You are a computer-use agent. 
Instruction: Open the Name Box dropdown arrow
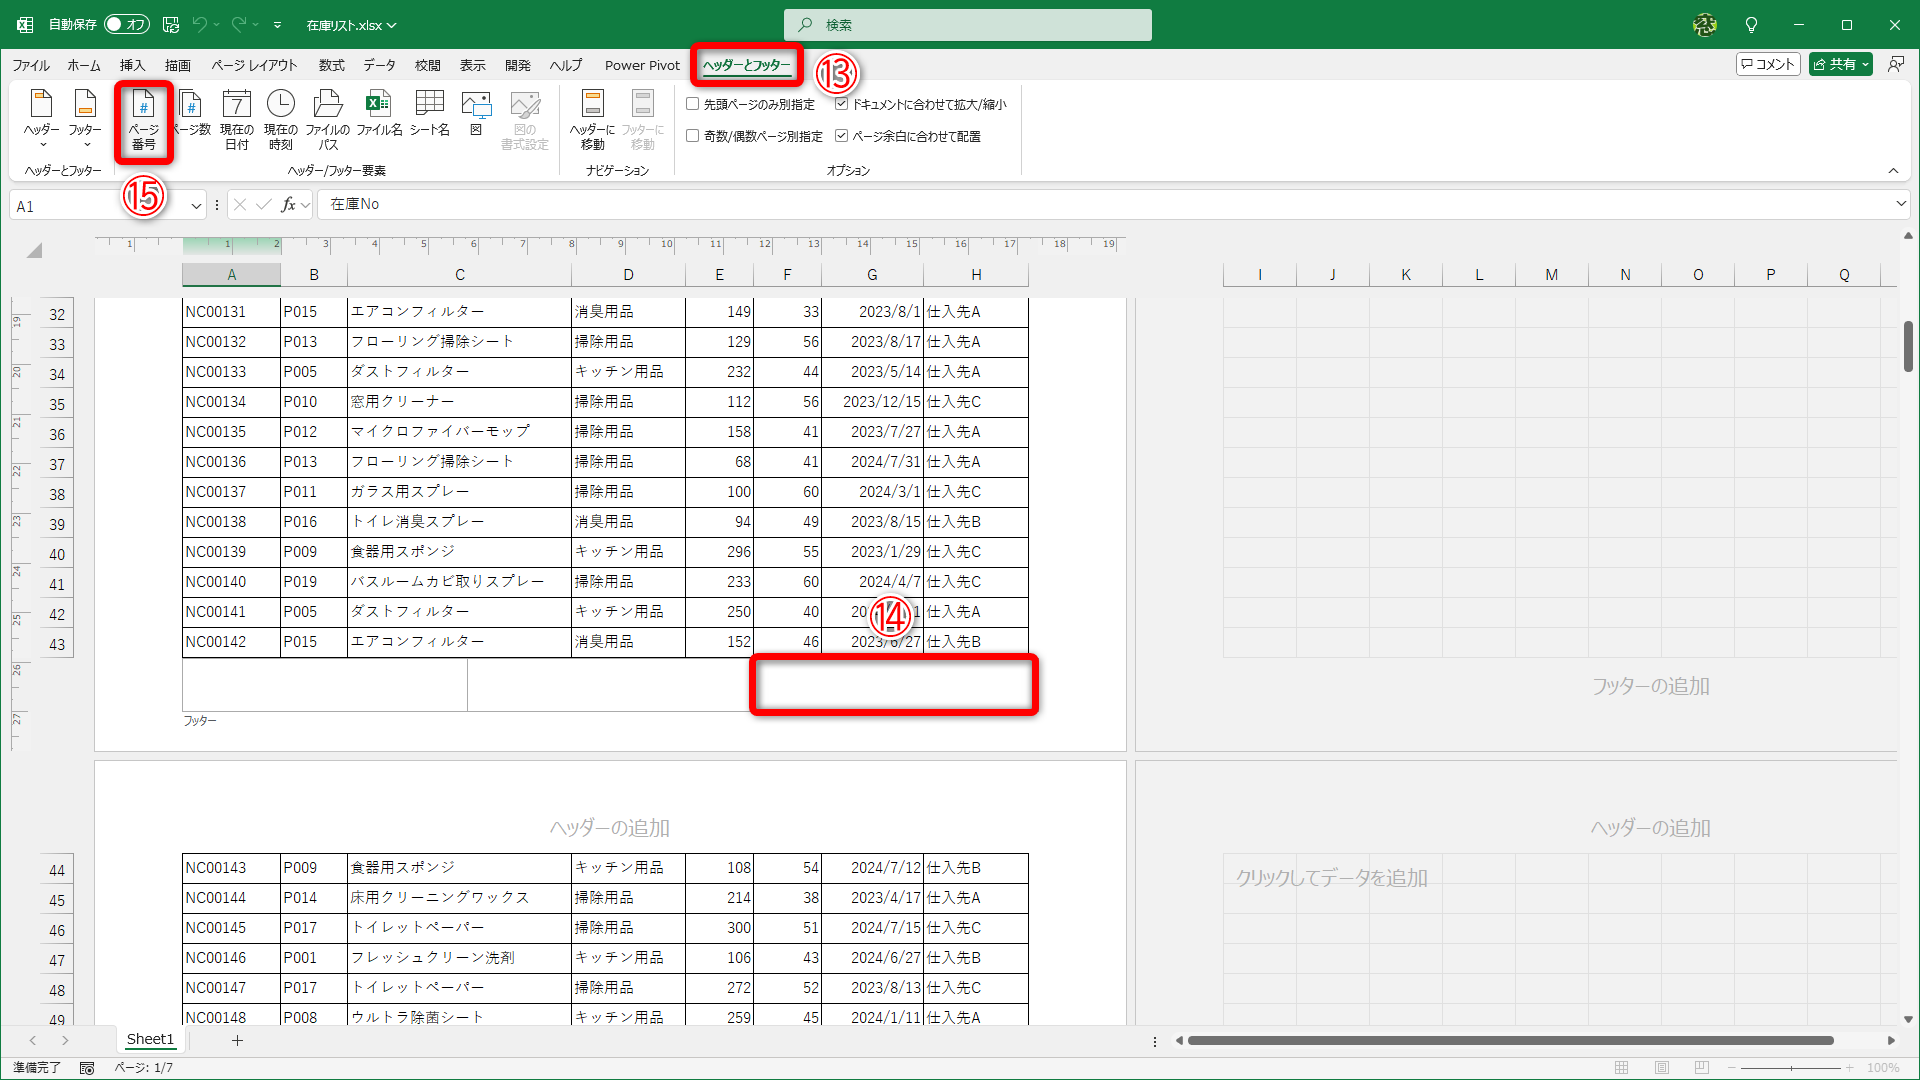pyautogui.click(x=196, y=205)
